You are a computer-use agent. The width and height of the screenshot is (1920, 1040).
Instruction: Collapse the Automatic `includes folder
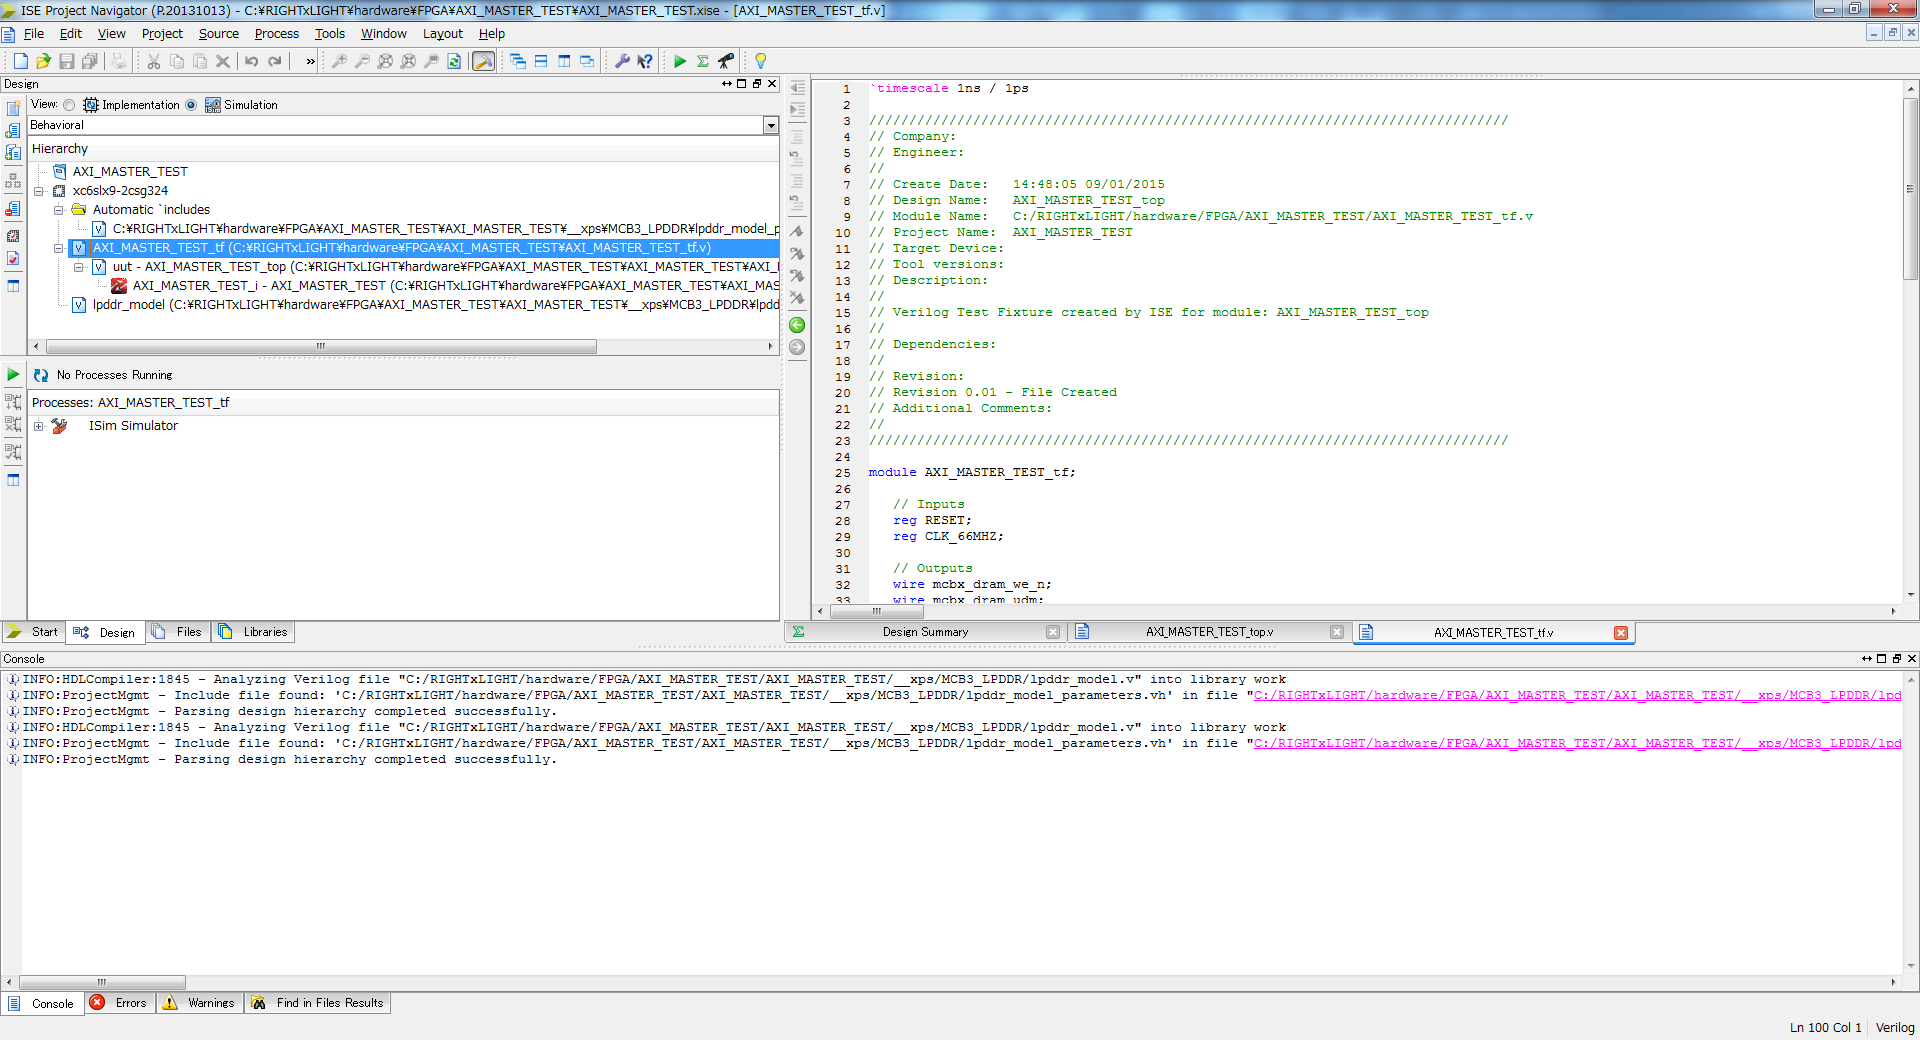[x=59, y=210]
